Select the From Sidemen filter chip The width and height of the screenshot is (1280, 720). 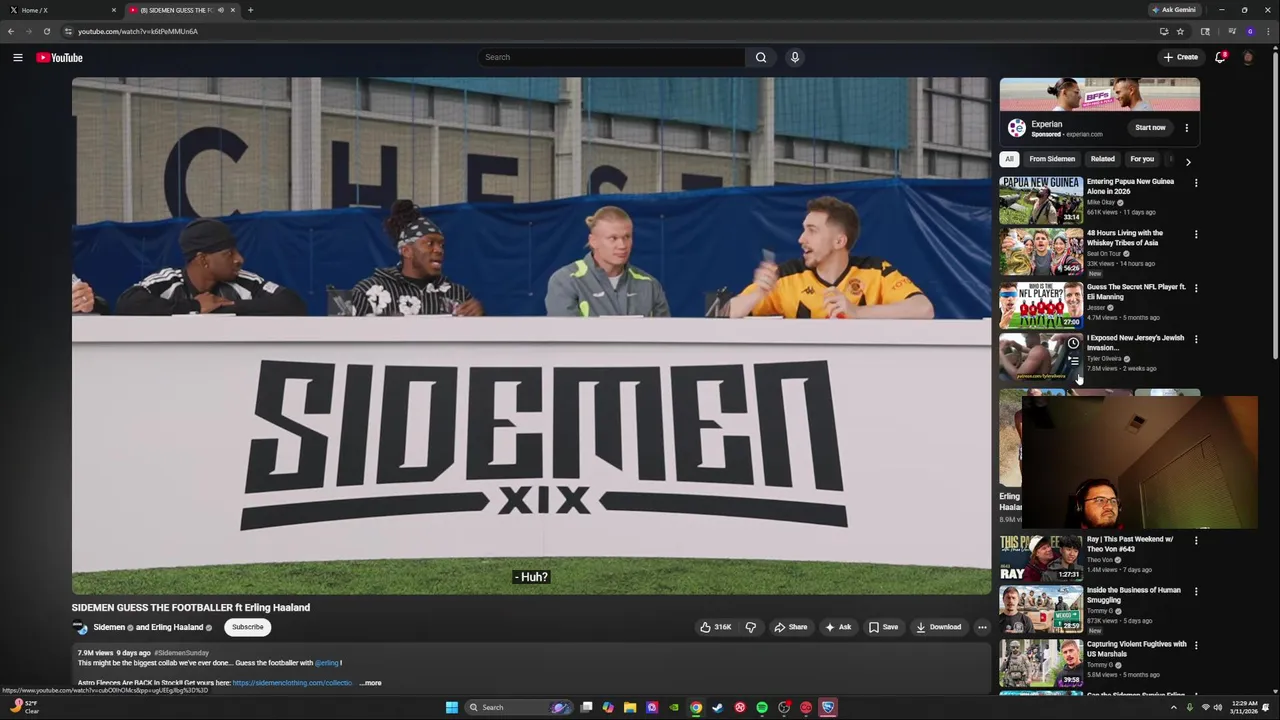pyautogui.click(x=1052, y=159)
